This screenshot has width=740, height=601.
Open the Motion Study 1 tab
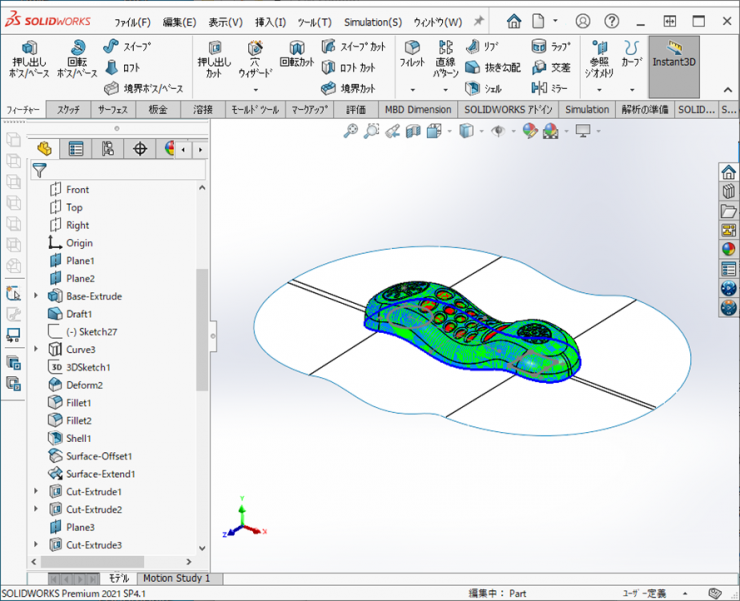click(176, 578)
